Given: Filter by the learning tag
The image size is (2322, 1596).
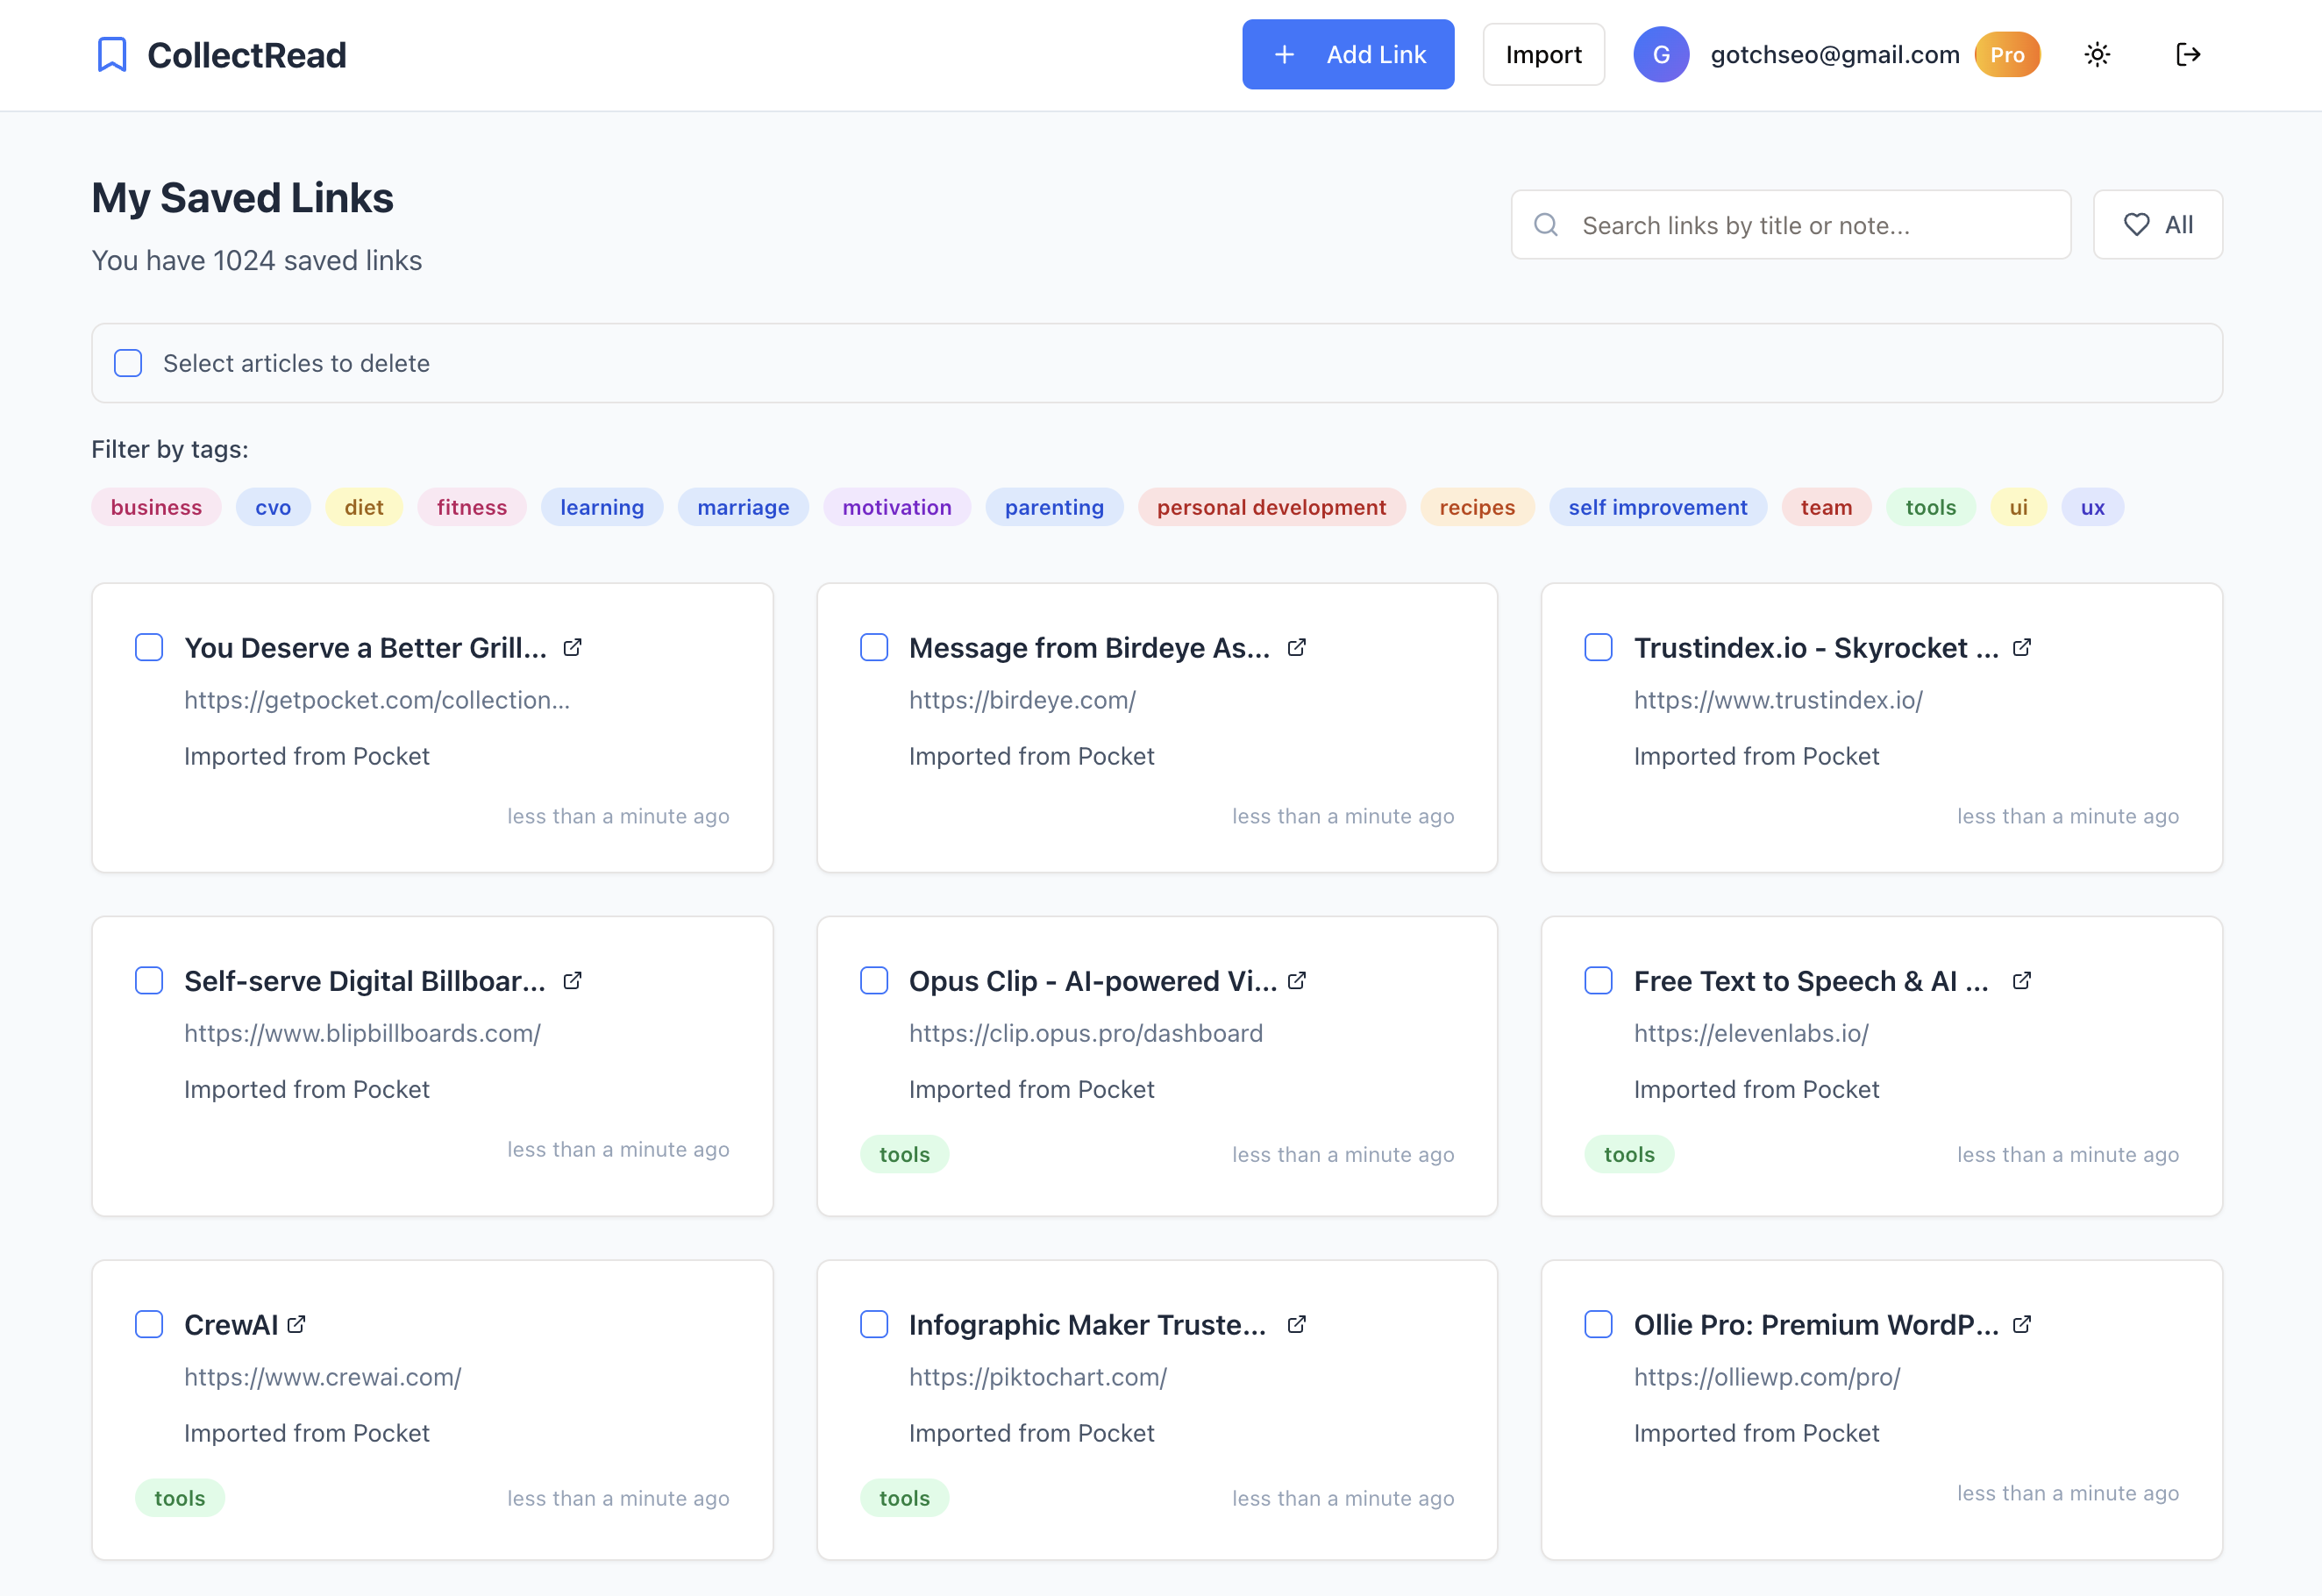Looking at the screenshot, I should click(x=602, y=508).
